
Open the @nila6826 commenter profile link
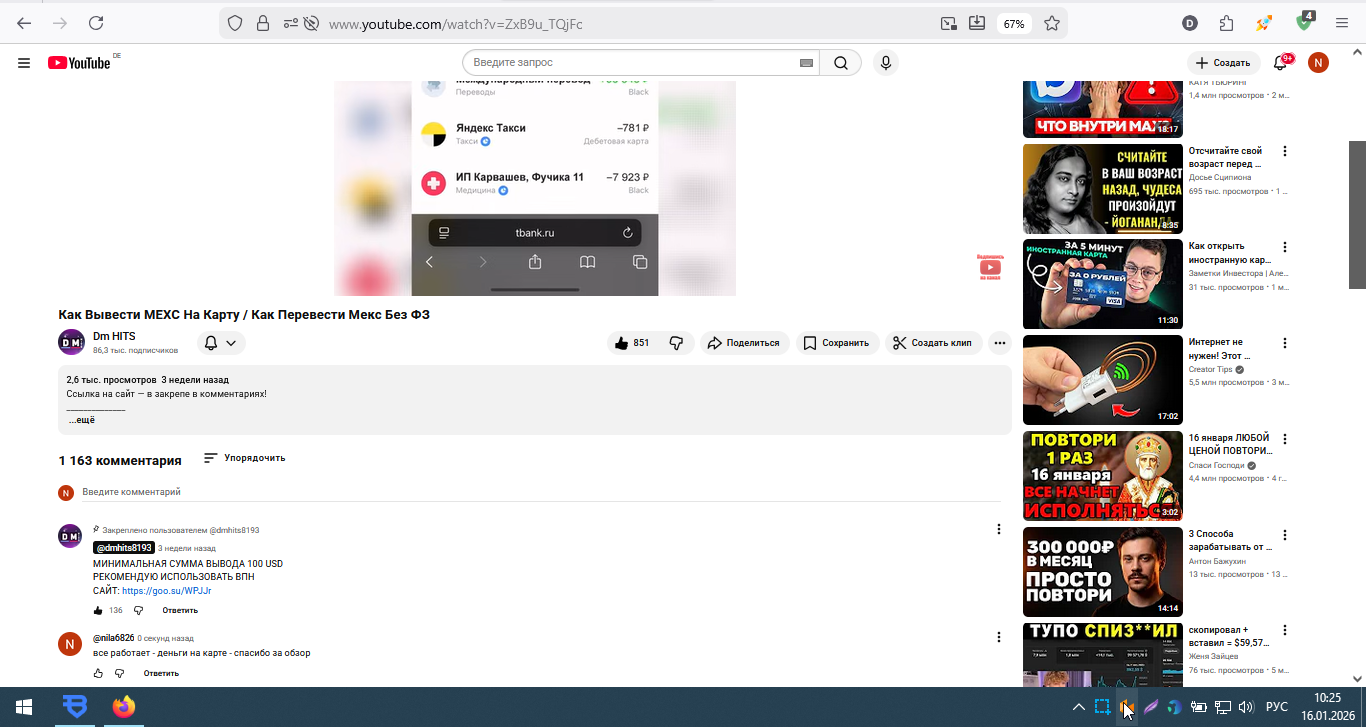click(x=114, y=638)
